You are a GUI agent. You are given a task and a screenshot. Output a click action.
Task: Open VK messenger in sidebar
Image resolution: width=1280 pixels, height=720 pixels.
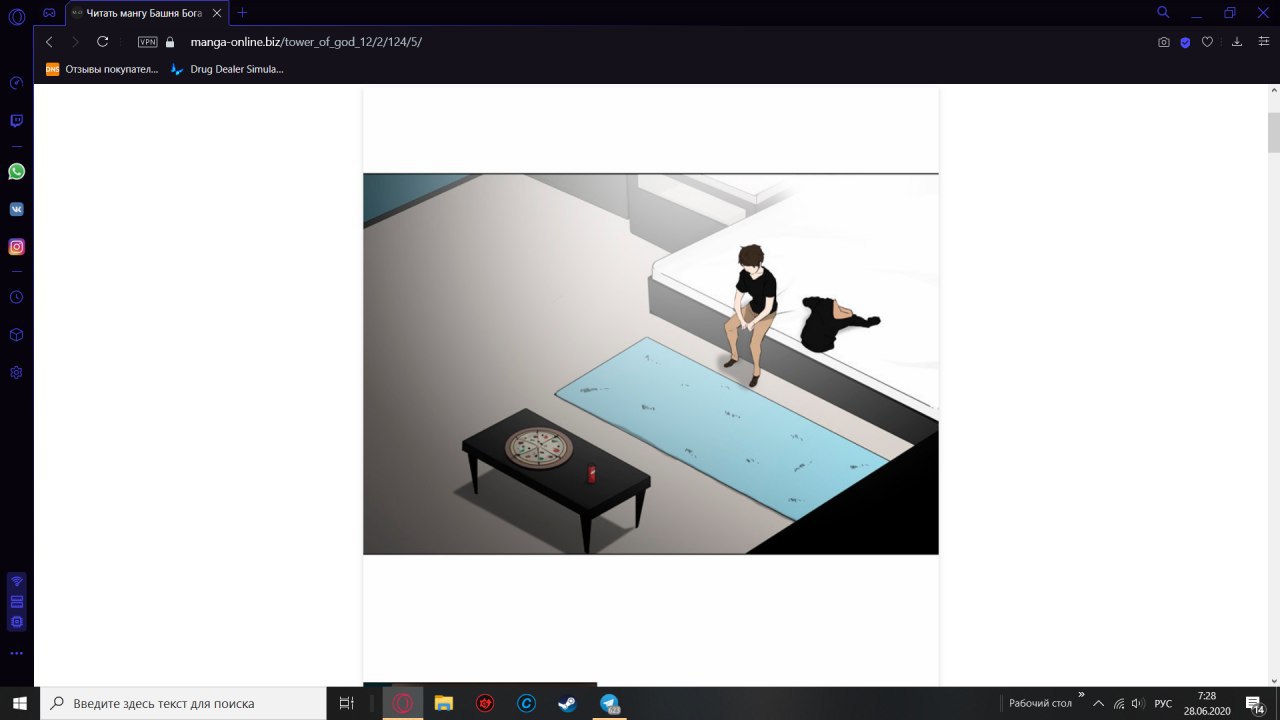click(16, 209)
